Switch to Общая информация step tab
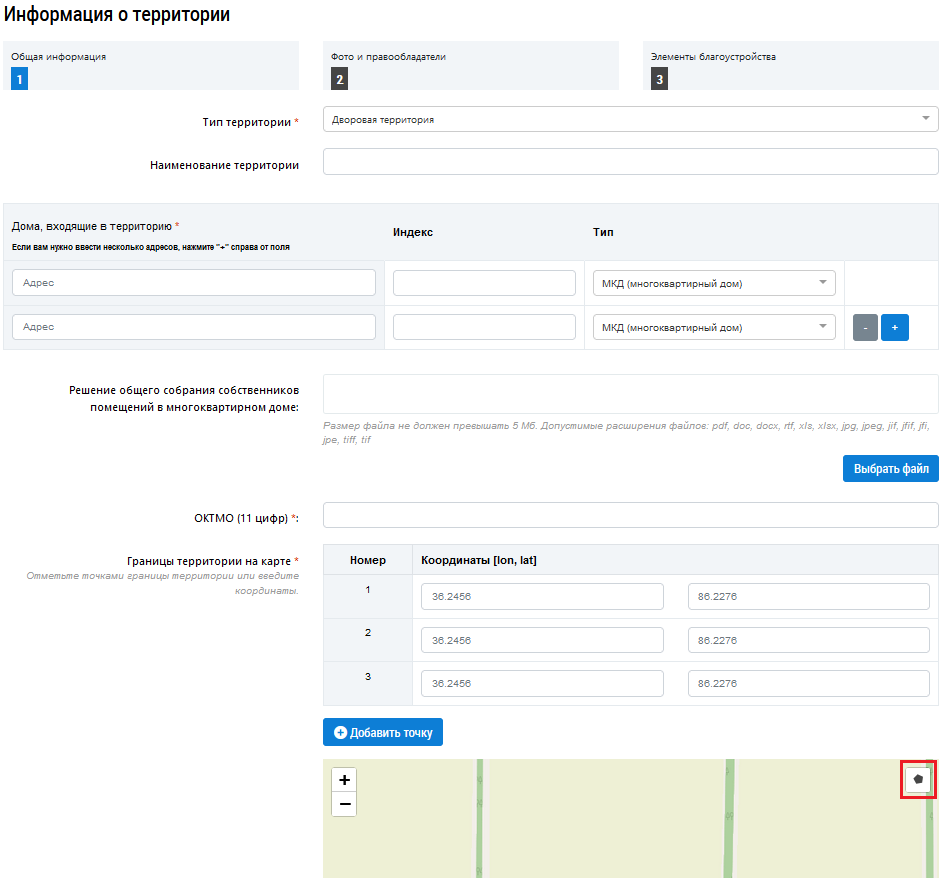 point(151,66)
